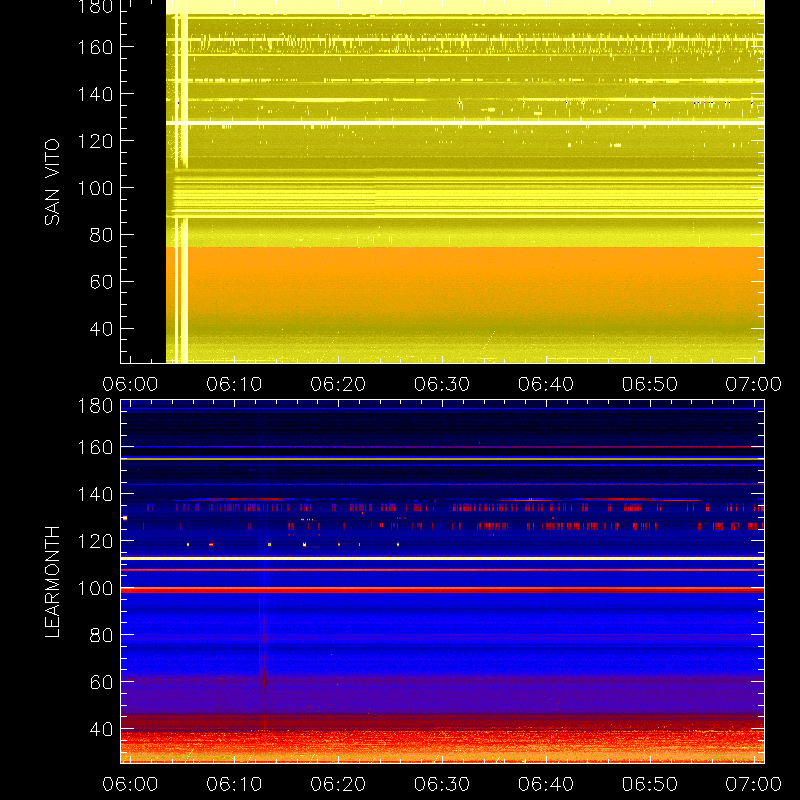Click the 06:10 time label below San Vito plot
This screenshot has width=800, height=800.
pyautogui.click(x=234, y=384)
